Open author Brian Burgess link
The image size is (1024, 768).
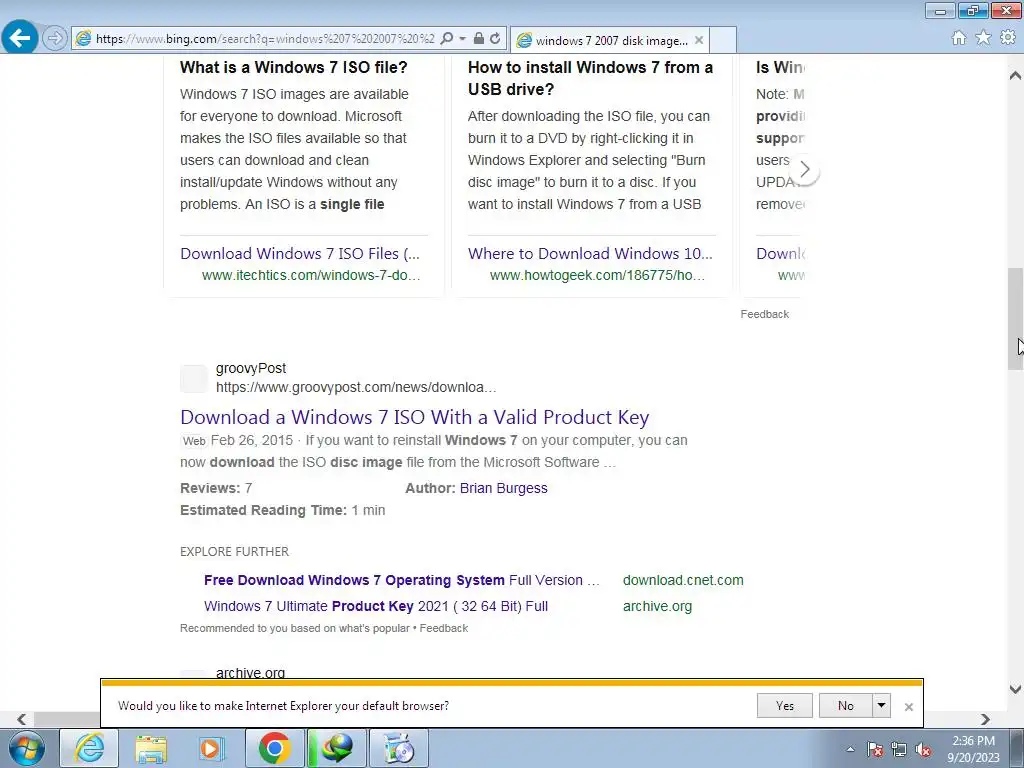pyautogui.click(x=504, y=488)
